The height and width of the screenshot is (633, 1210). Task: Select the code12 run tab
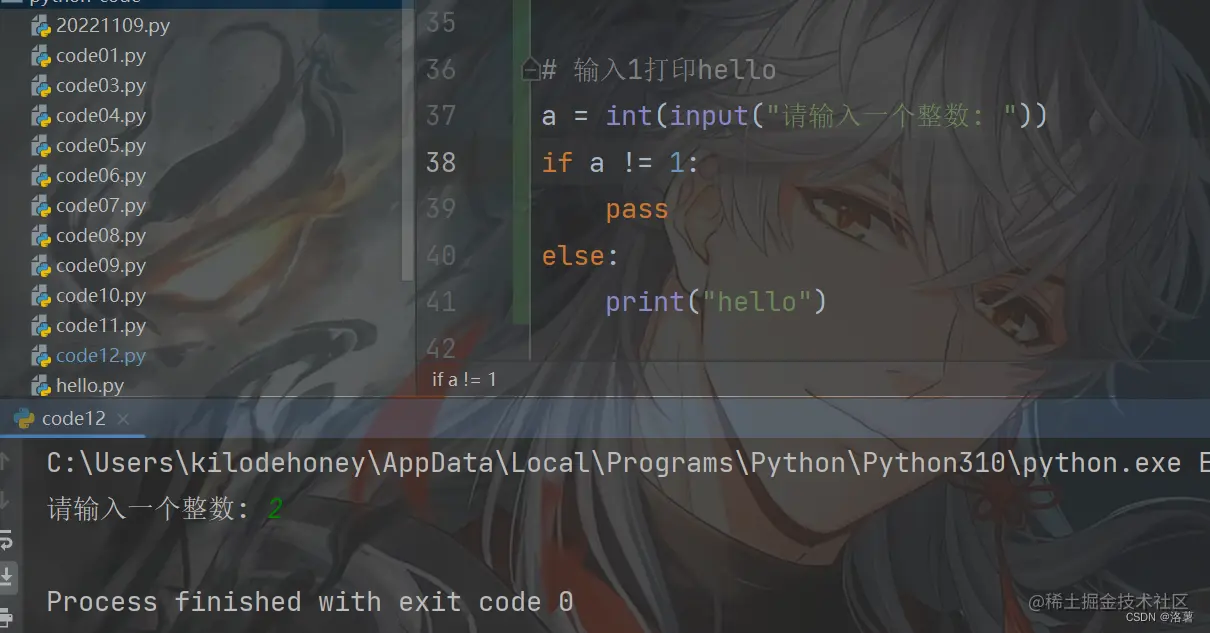[x=71, y=418]
